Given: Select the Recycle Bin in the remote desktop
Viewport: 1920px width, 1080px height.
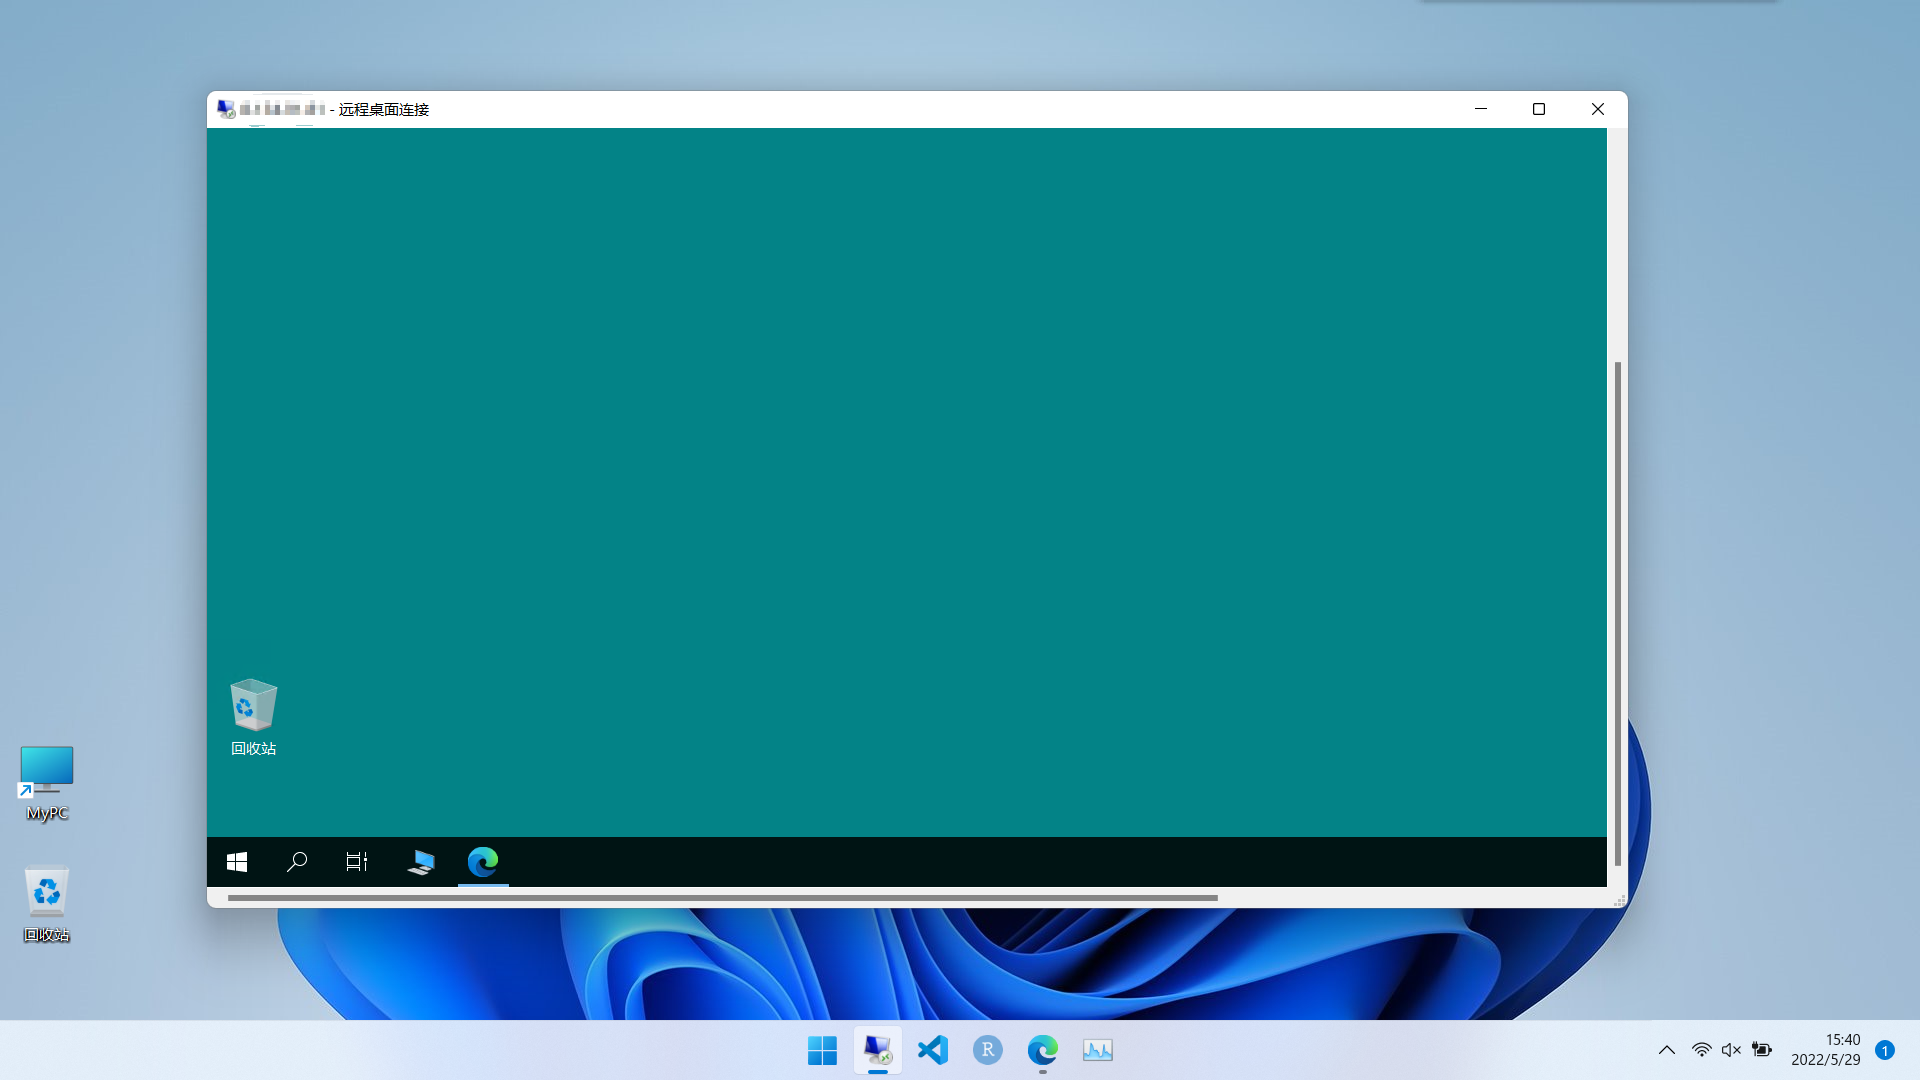Looking at the screenshot, I should click(x=253, y=716).
